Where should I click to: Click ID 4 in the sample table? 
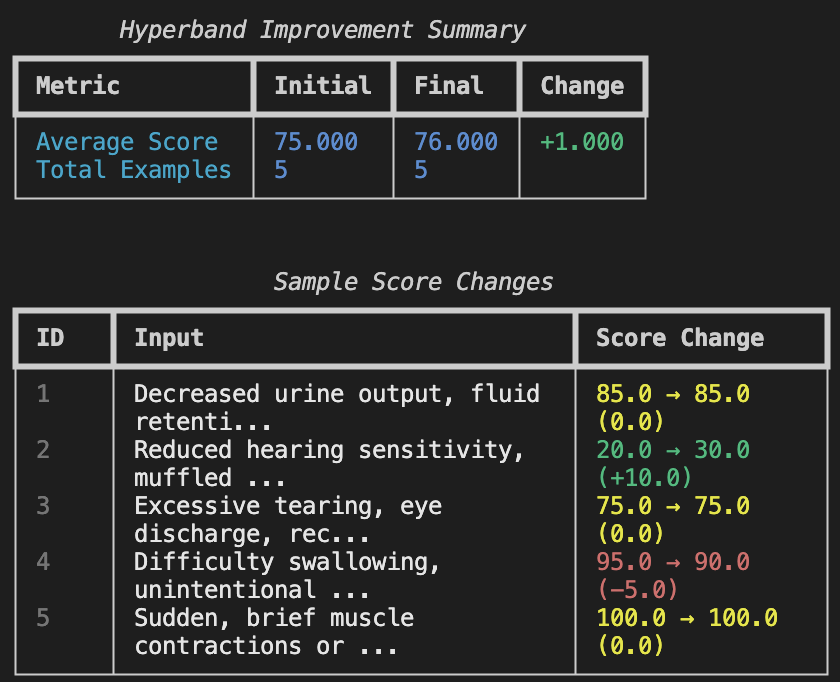(x=43, y=562)
